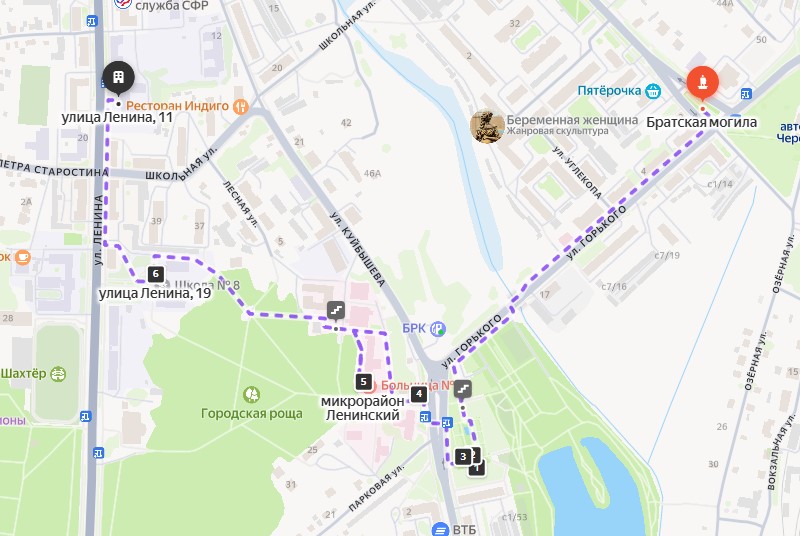Click the stairs marker near Горького street

463,389
